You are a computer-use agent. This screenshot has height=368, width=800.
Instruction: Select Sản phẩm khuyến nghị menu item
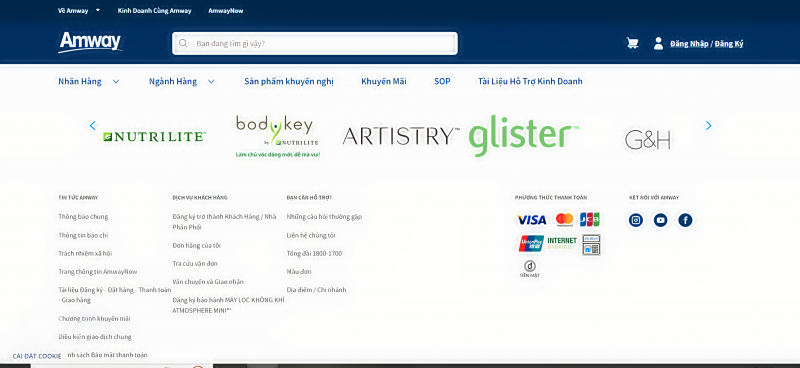tap(289, 81)
